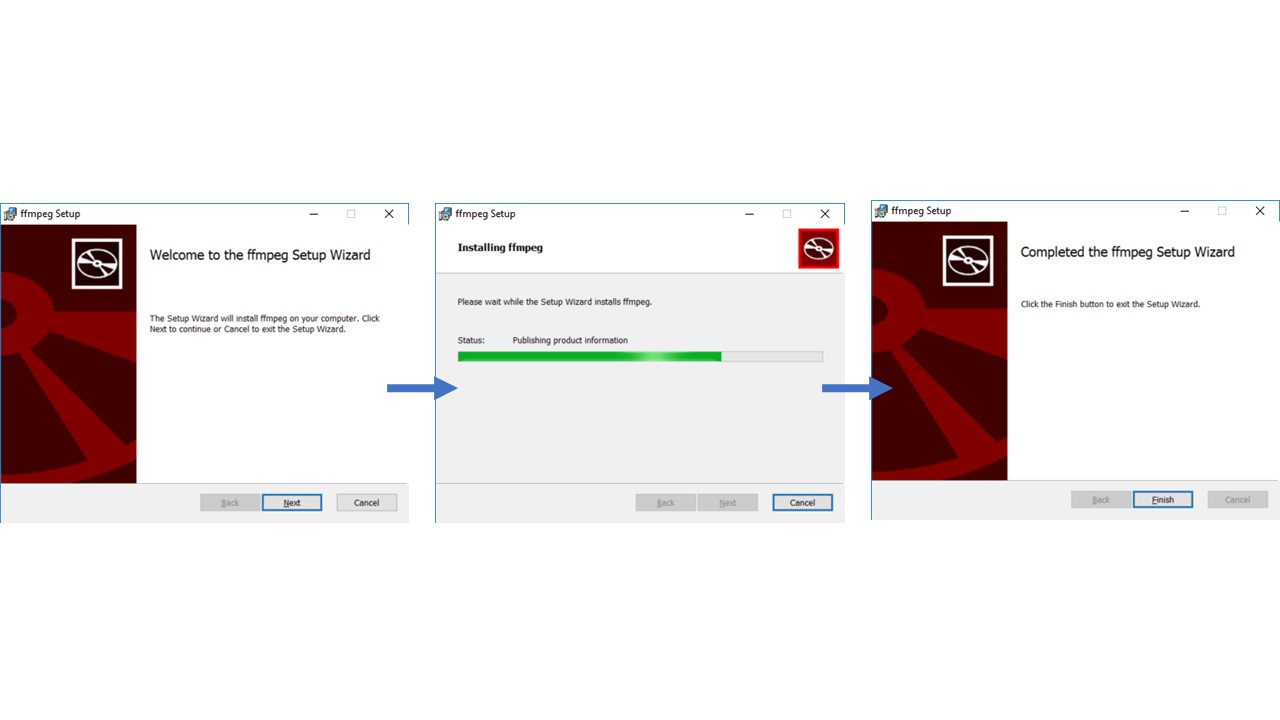Minimize the Installing ffmpeg window
This screenshot has width=1280, height=720.
pos(749,214)
